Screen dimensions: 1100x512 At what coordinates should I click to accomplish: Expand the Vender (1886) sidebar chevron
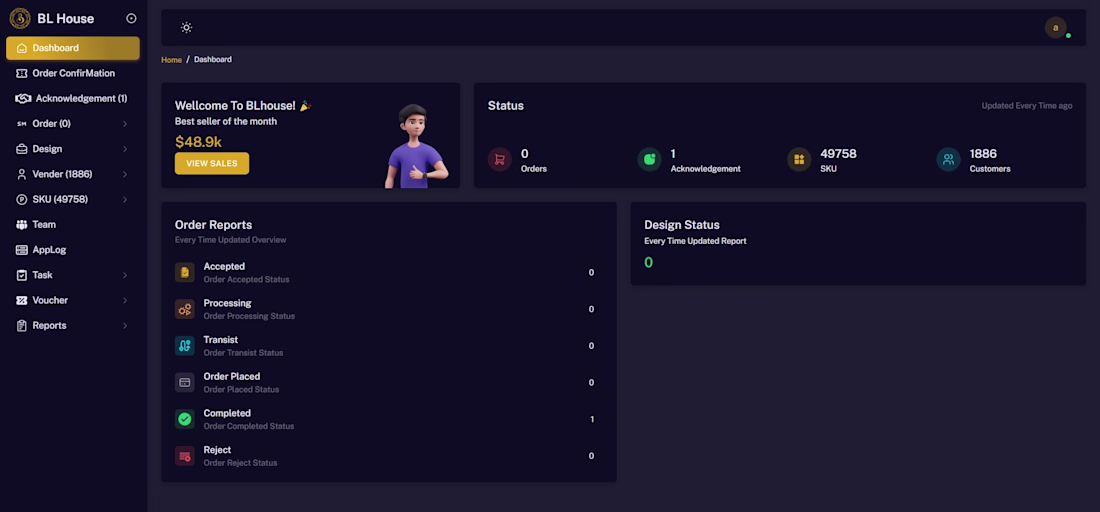click(125, 174)
